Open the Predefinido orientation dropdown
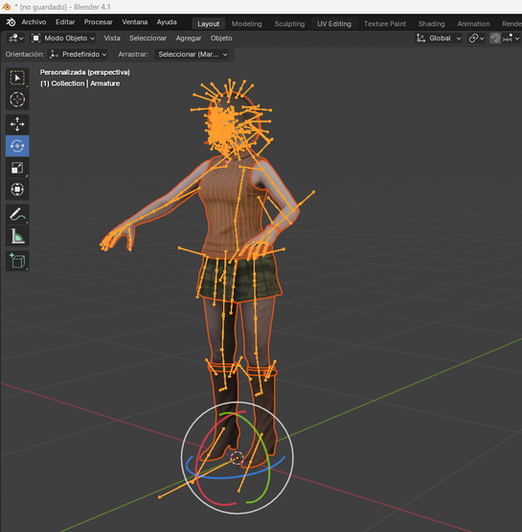The image size is (522, 532). click(x=78, y=54)
